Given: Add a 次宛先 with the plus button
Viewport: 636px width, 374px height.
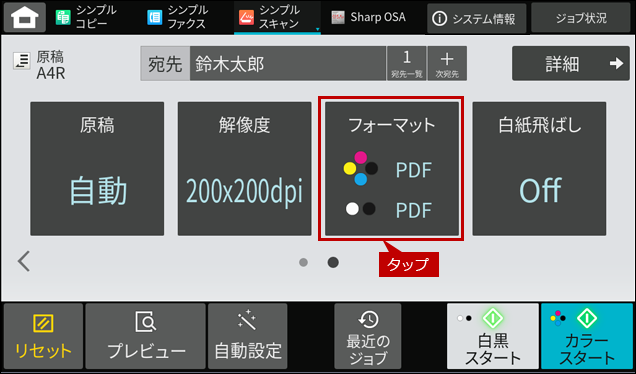Looking at the screenshot, I should [447, 64].
